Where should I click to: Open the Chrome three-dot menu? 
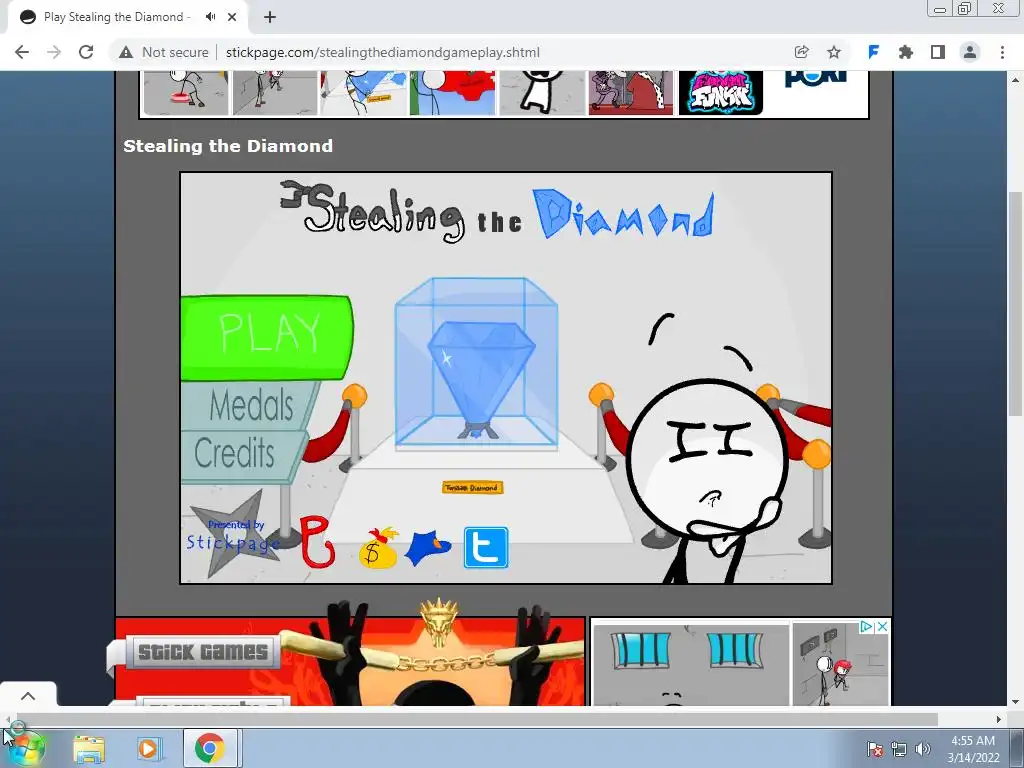(1002, 52)
